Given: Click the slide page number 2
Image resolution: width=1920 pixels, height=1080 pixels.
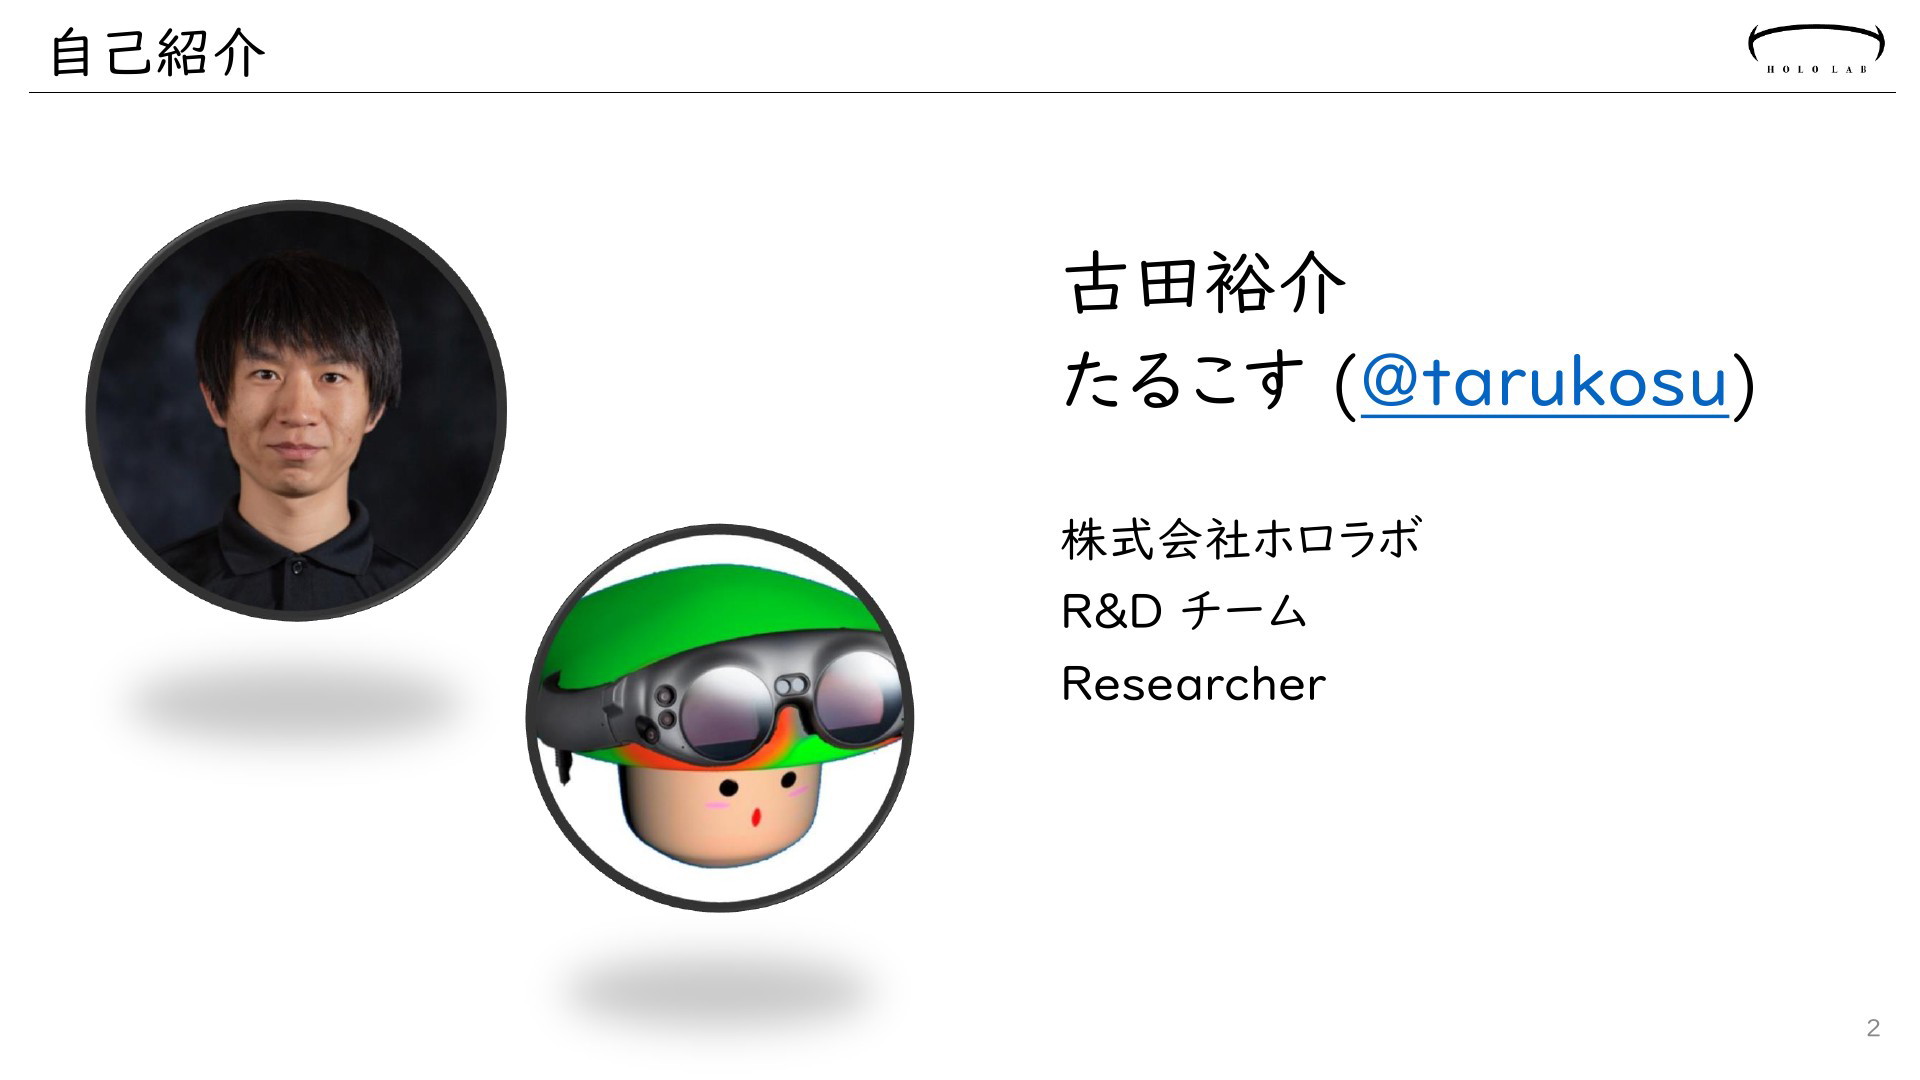Looking at the screenshot, I should pyautogui.click(x=1873, y=1028).
